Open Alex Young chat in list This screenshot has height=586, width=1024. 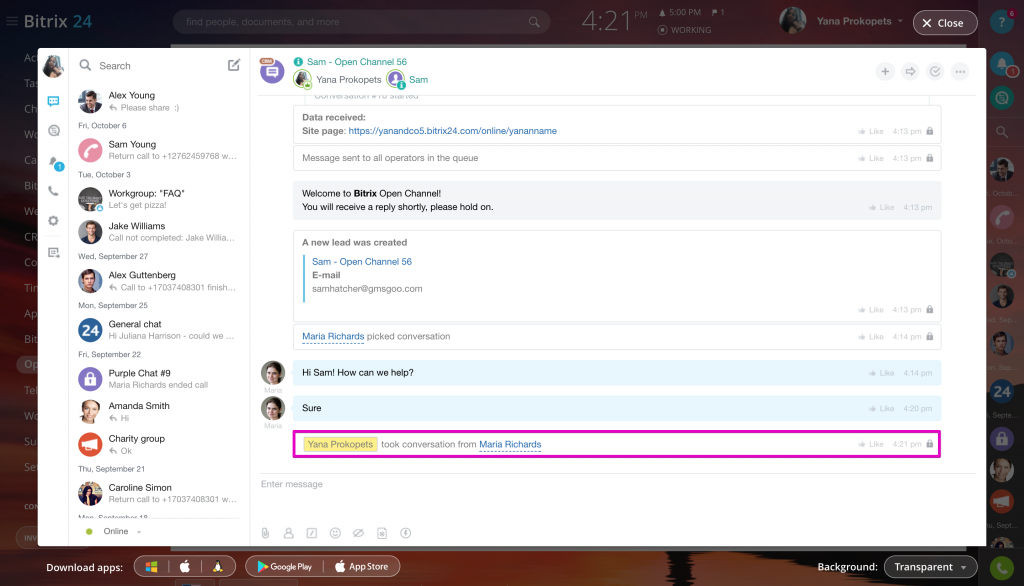[x=157, y=101]
